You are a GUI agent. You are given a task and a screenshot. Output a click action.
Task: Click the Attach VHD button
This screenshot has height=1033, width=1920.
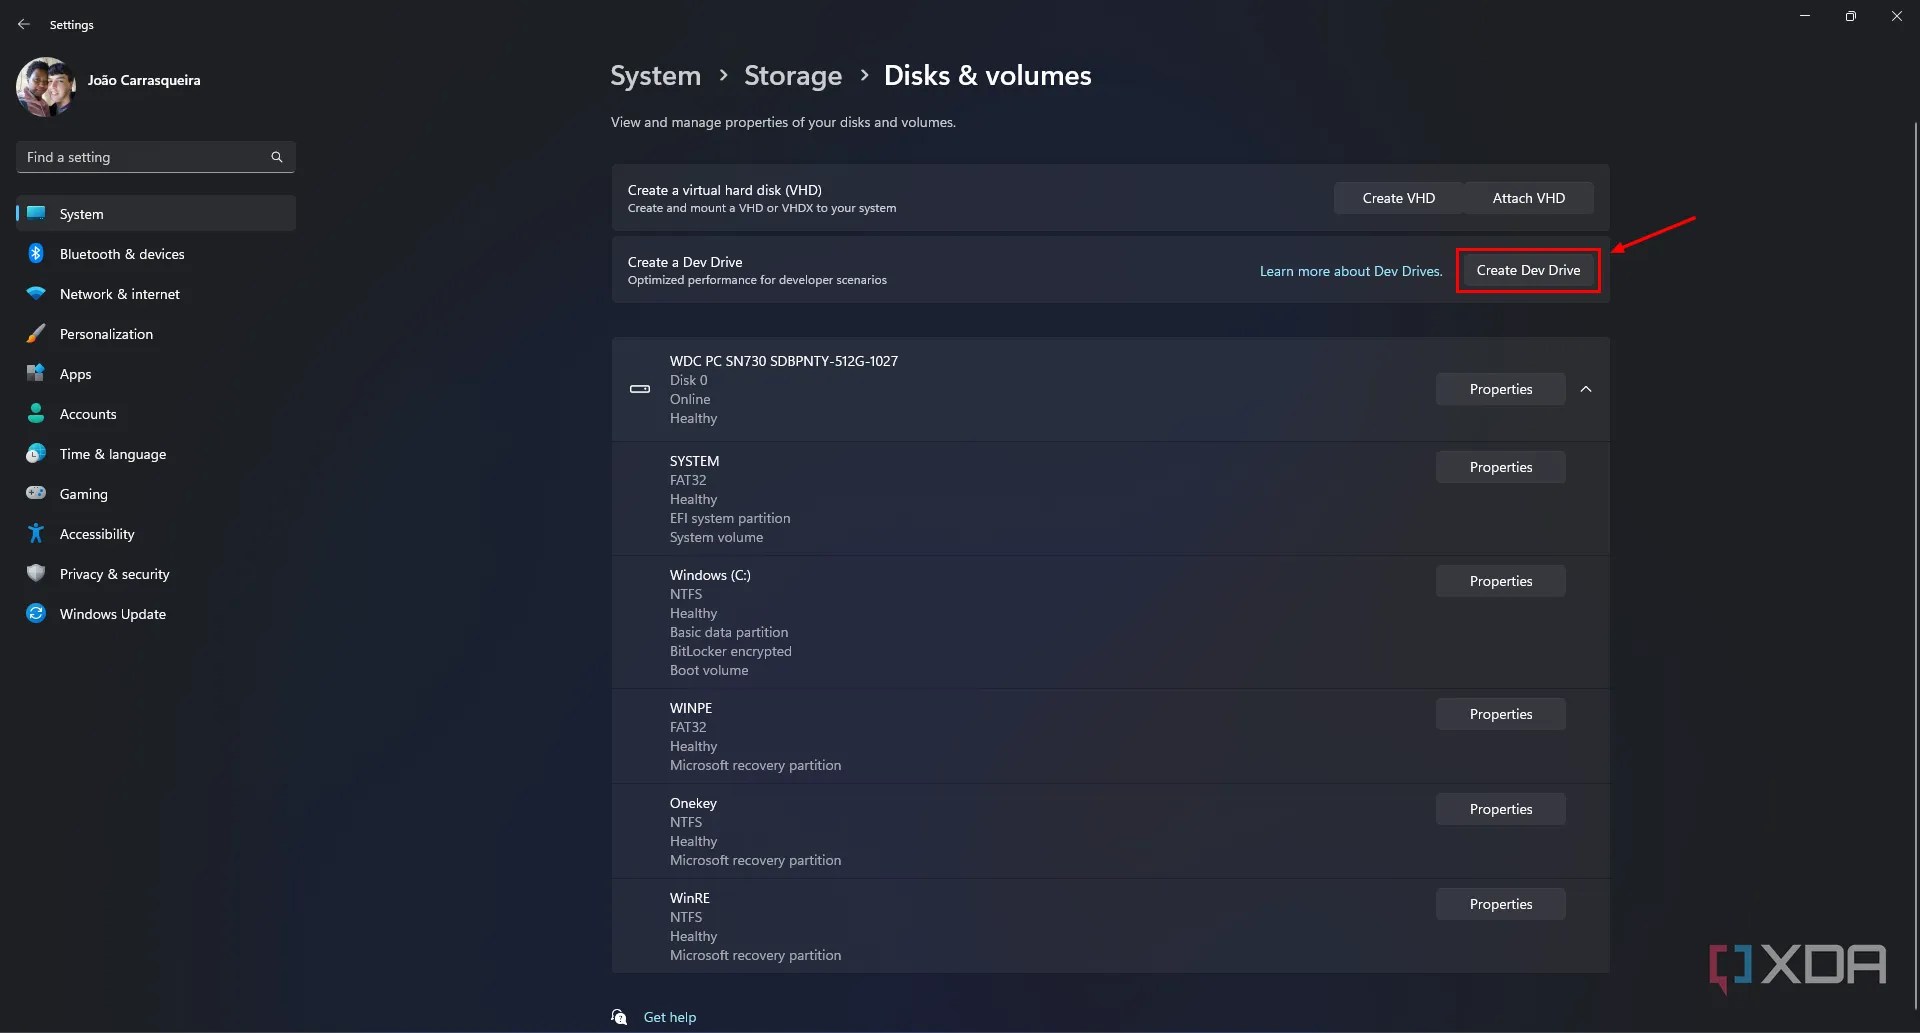(x=1529, y=197)
